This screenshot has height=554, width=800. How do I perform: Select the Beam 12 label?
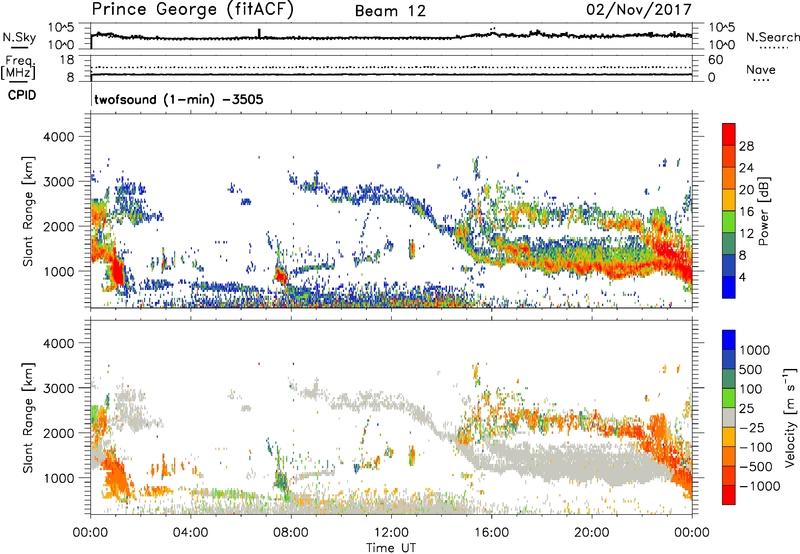(x=390, y=11)
